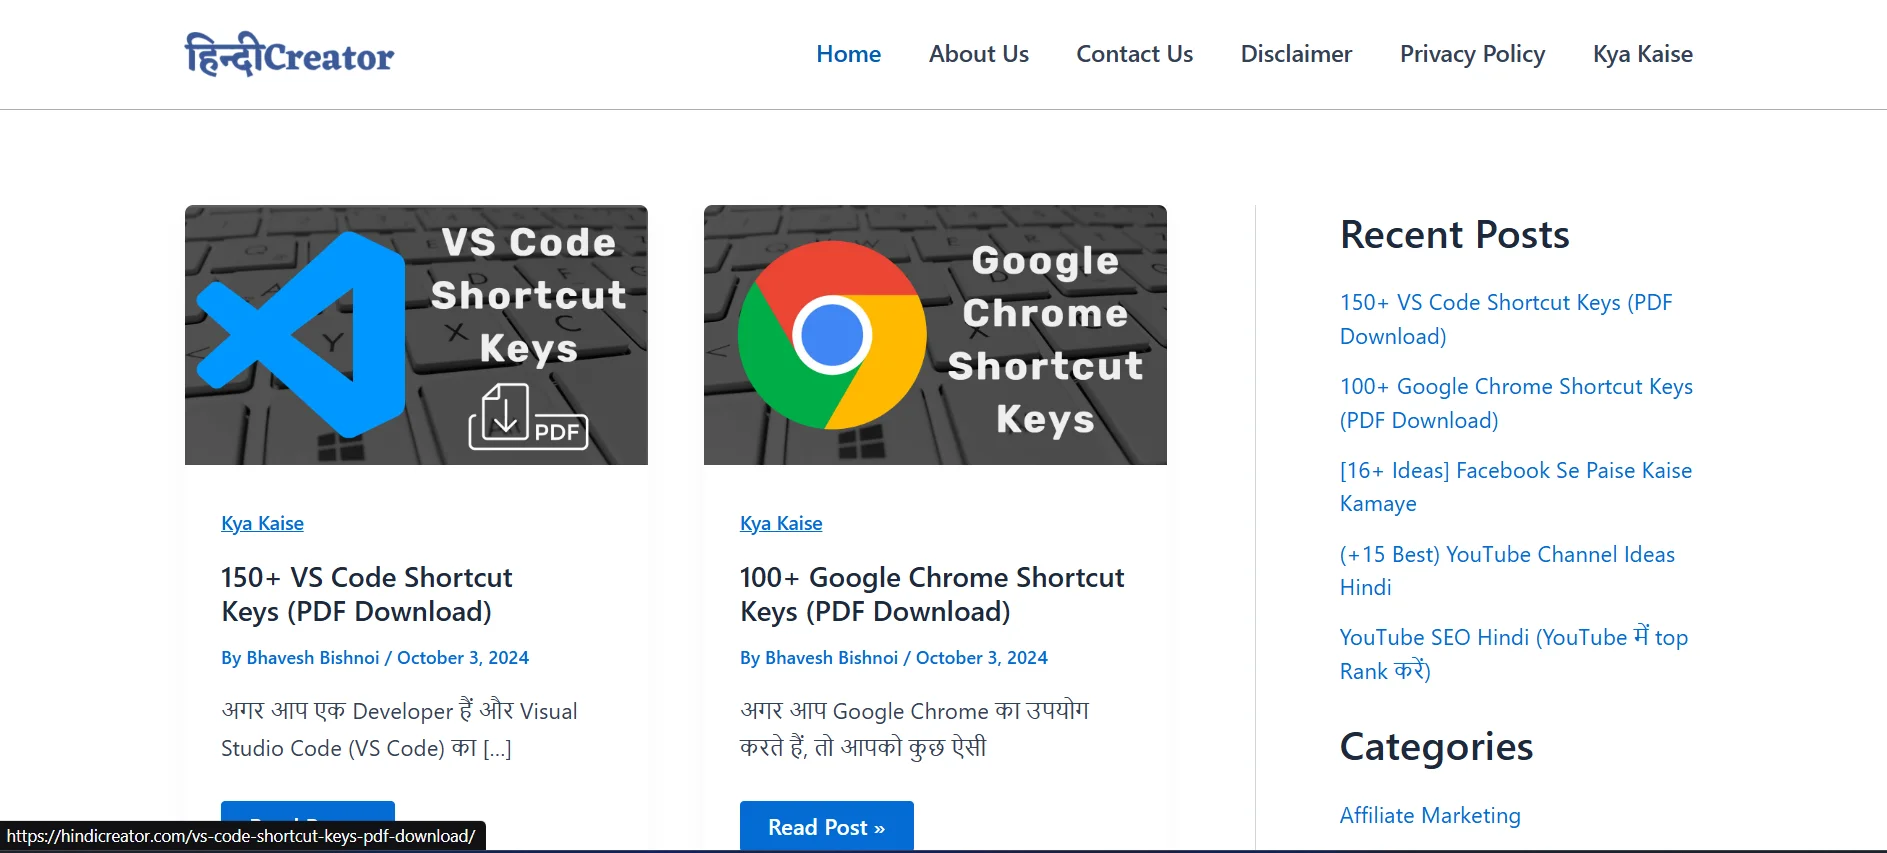This screenshot has width=1887, height=853.
Task: Open the Google Chrome Shortcut Keys thumbnail
Action: pos(935,335)
